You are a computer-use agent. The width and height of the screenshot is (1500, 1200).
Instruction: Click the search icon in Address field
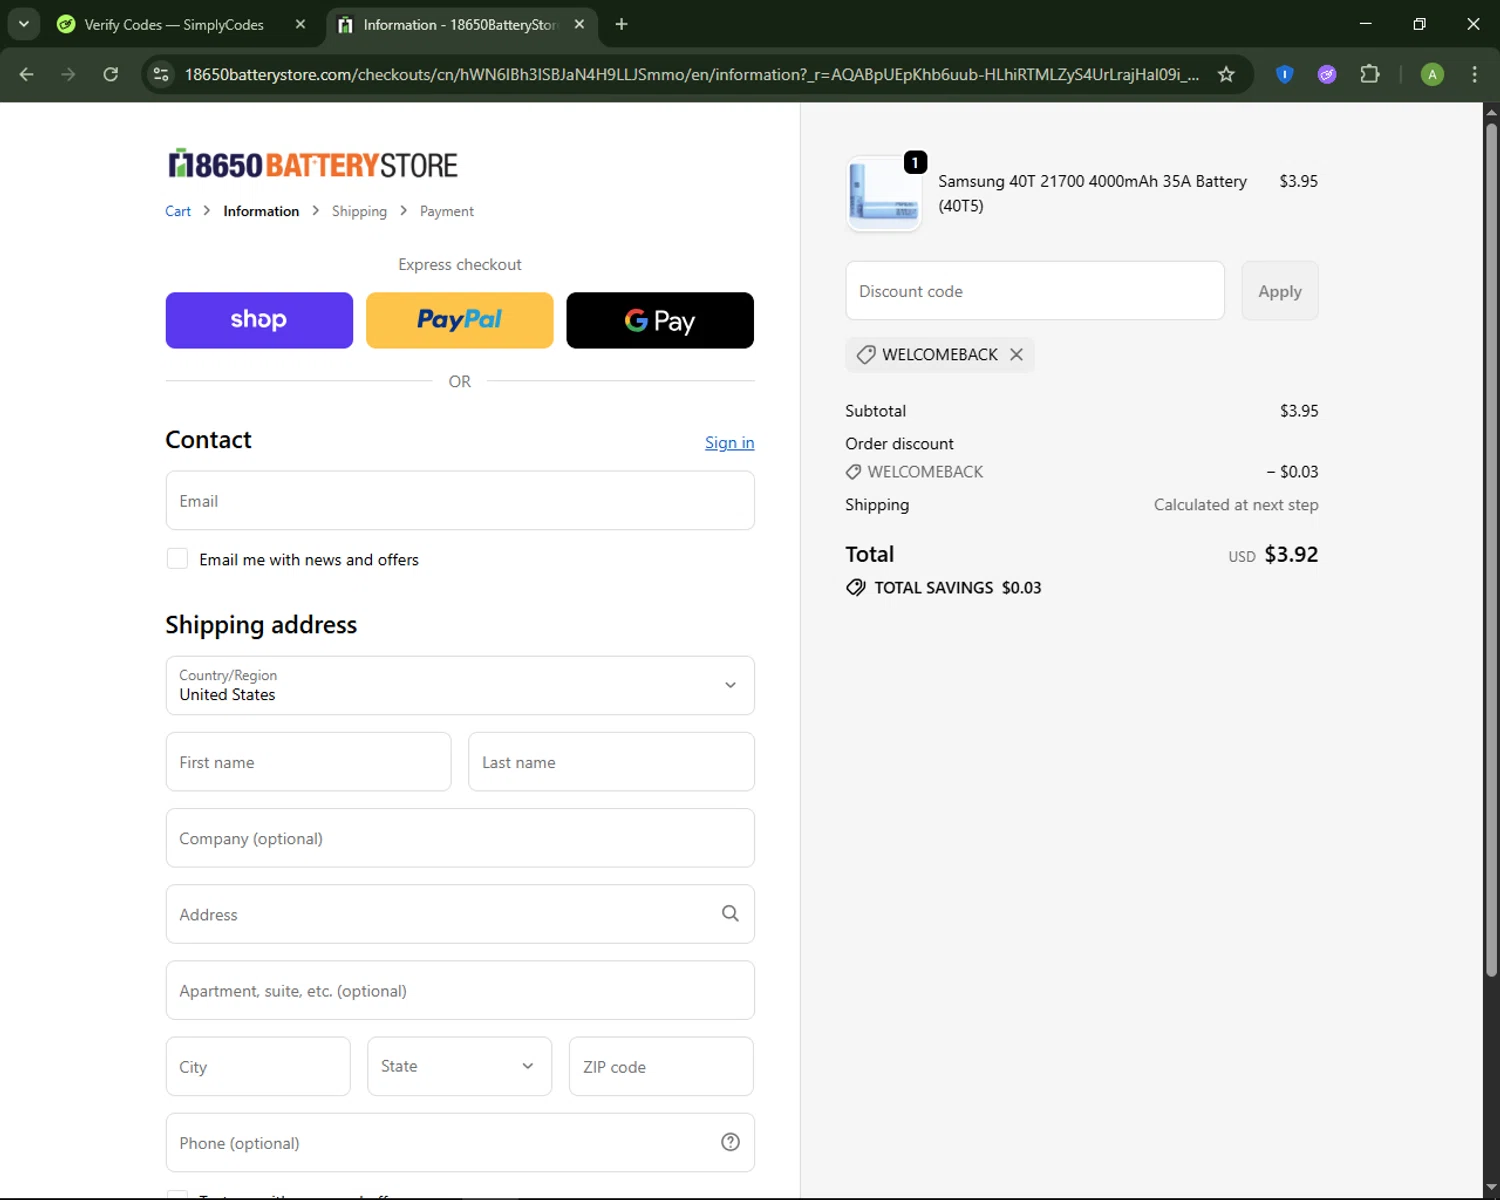730,913
